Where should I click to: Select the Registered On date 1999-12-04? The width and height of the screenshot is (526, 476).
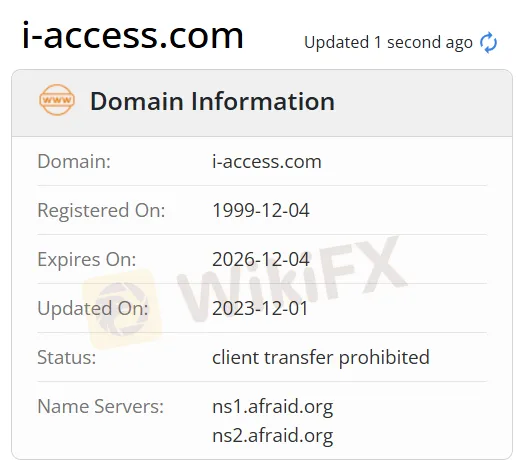point(261,210)
